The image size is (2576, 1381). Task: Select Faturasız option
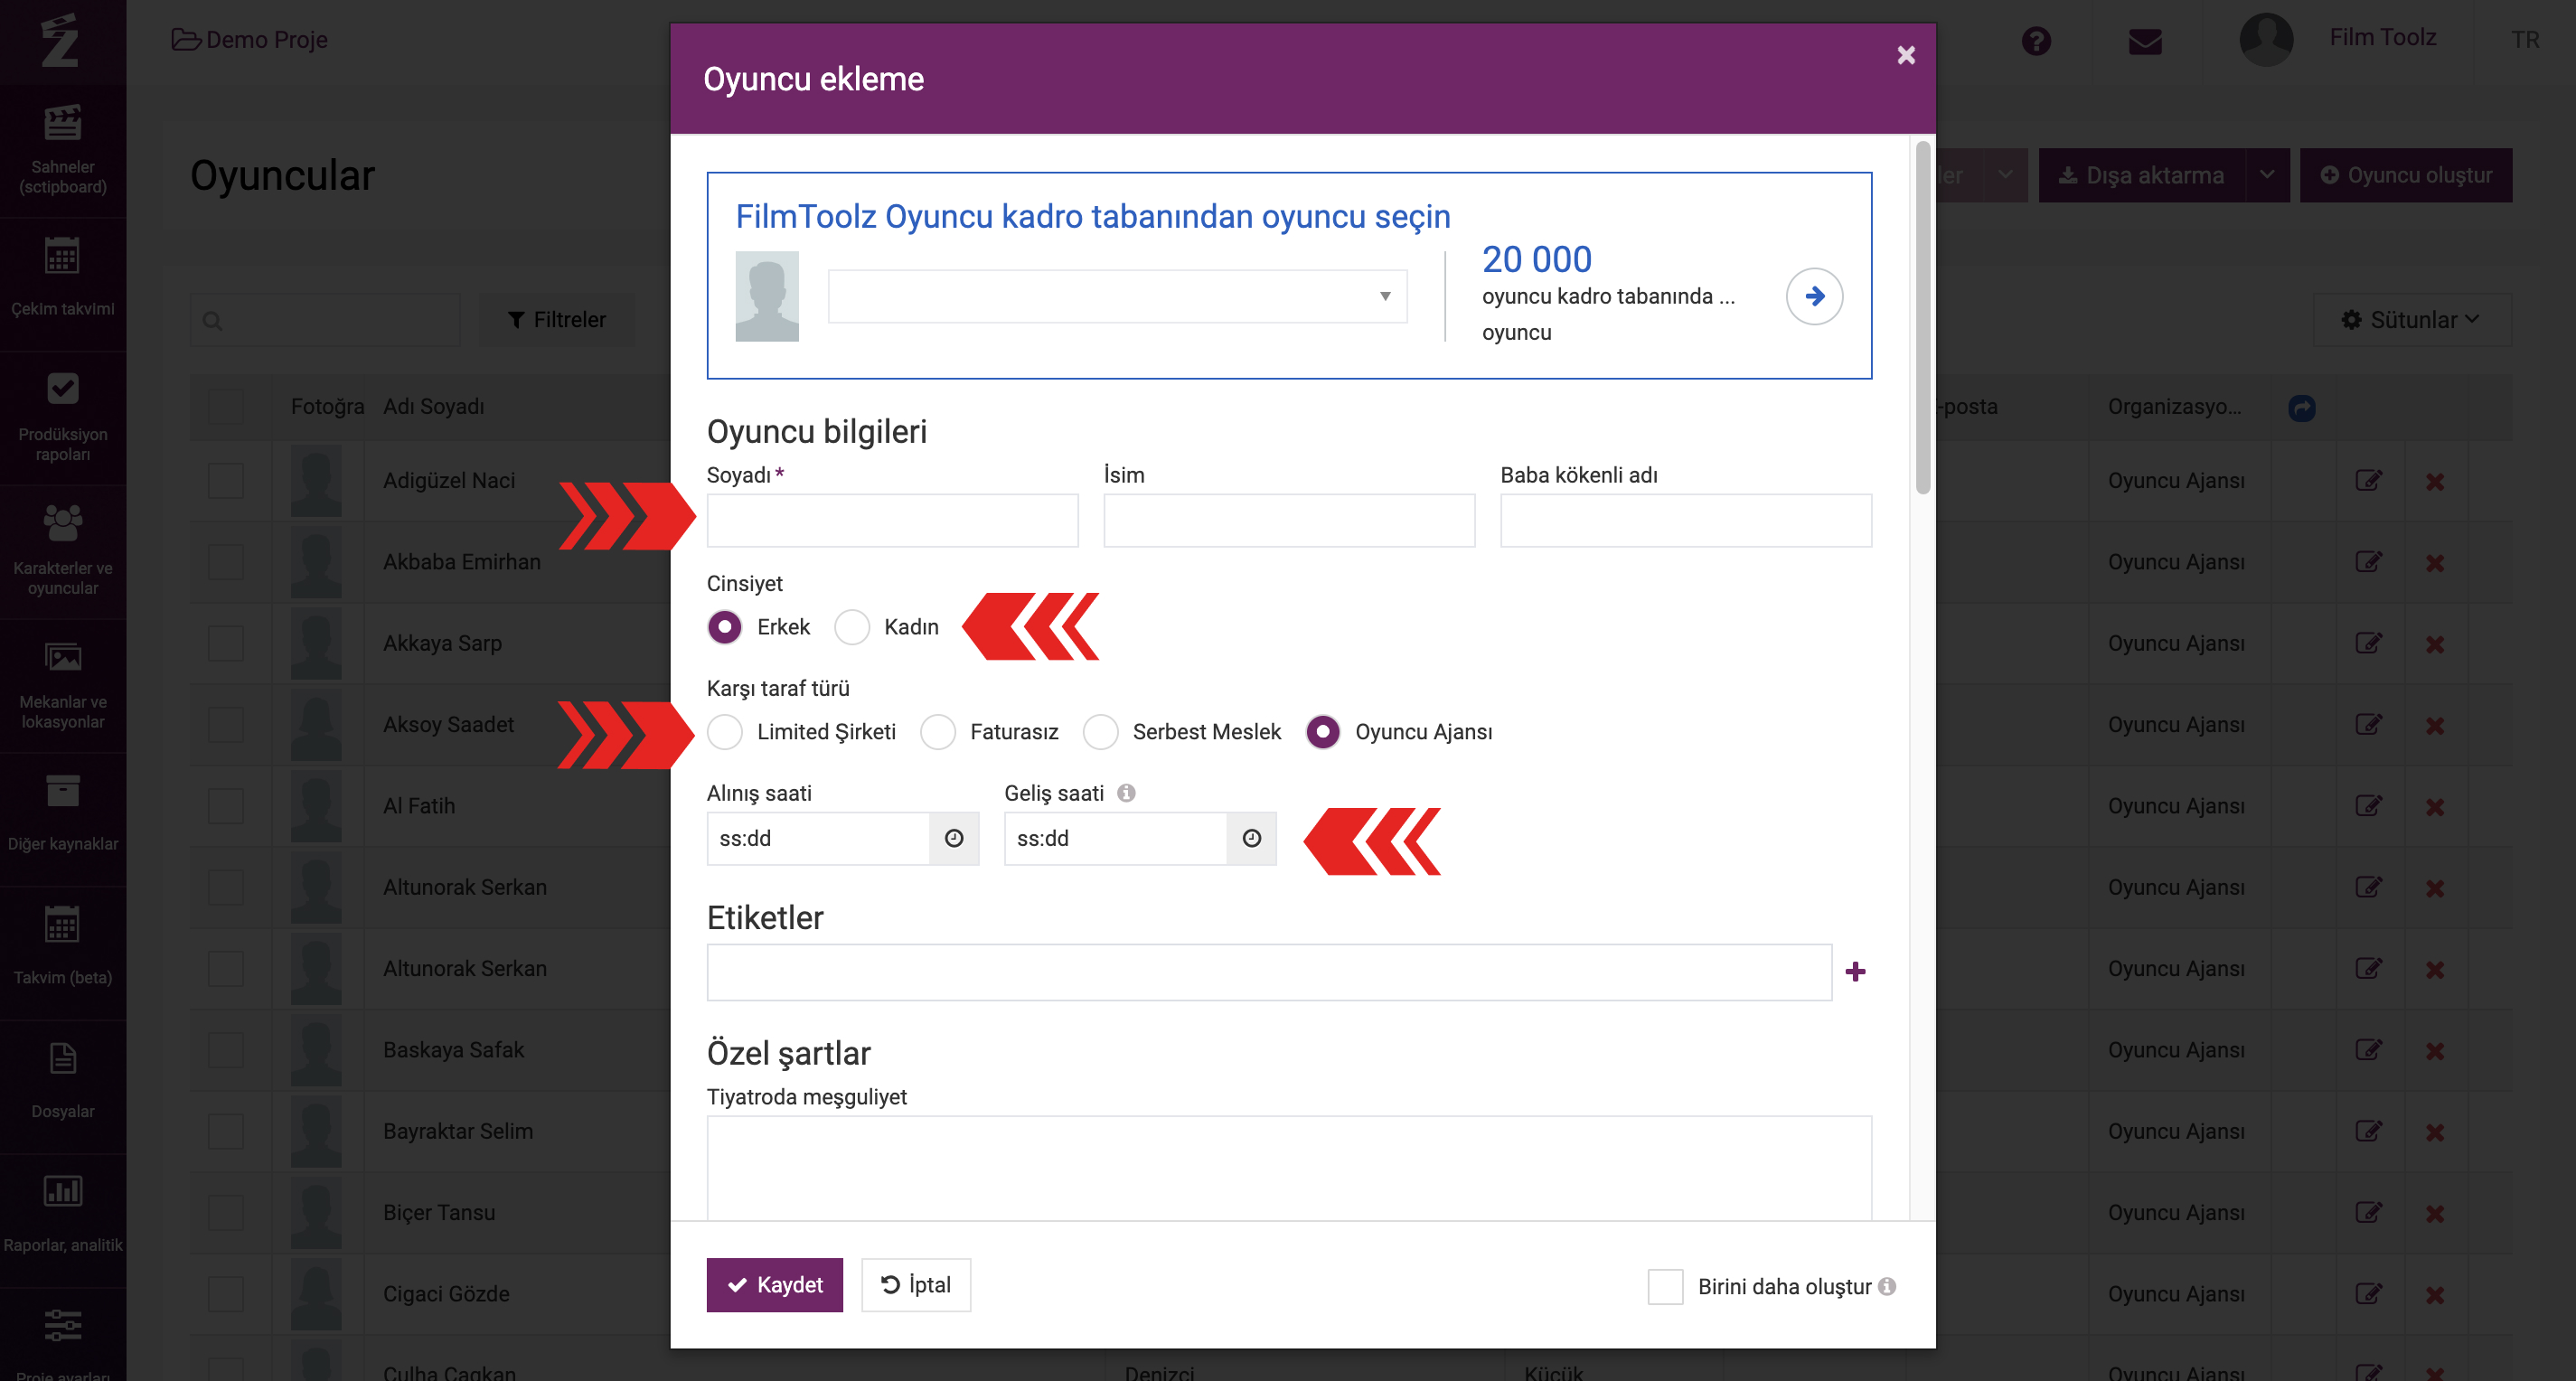point(938,732)
